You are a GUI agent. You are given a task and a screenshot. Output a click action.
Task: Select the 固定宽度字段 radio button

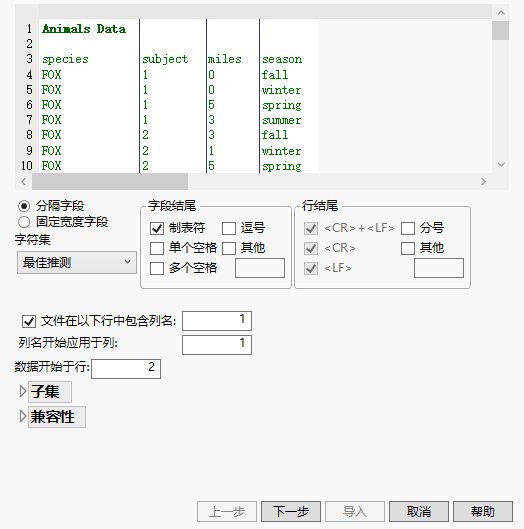point(24,222)
